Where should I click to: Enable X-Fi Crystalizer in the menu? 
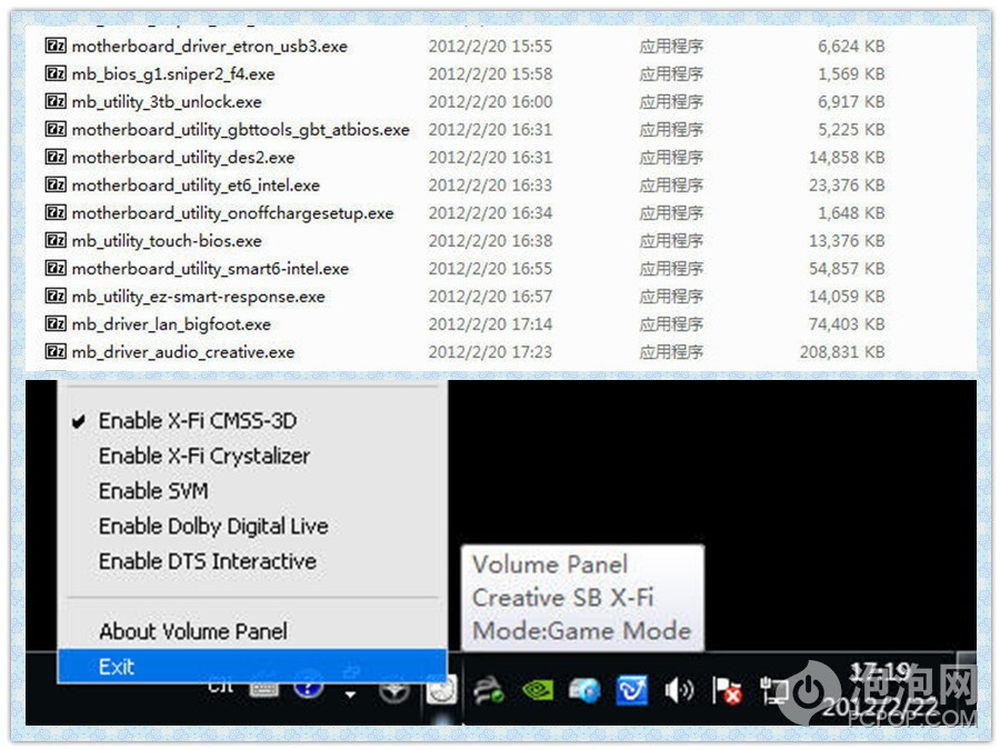tap(204, 456)
